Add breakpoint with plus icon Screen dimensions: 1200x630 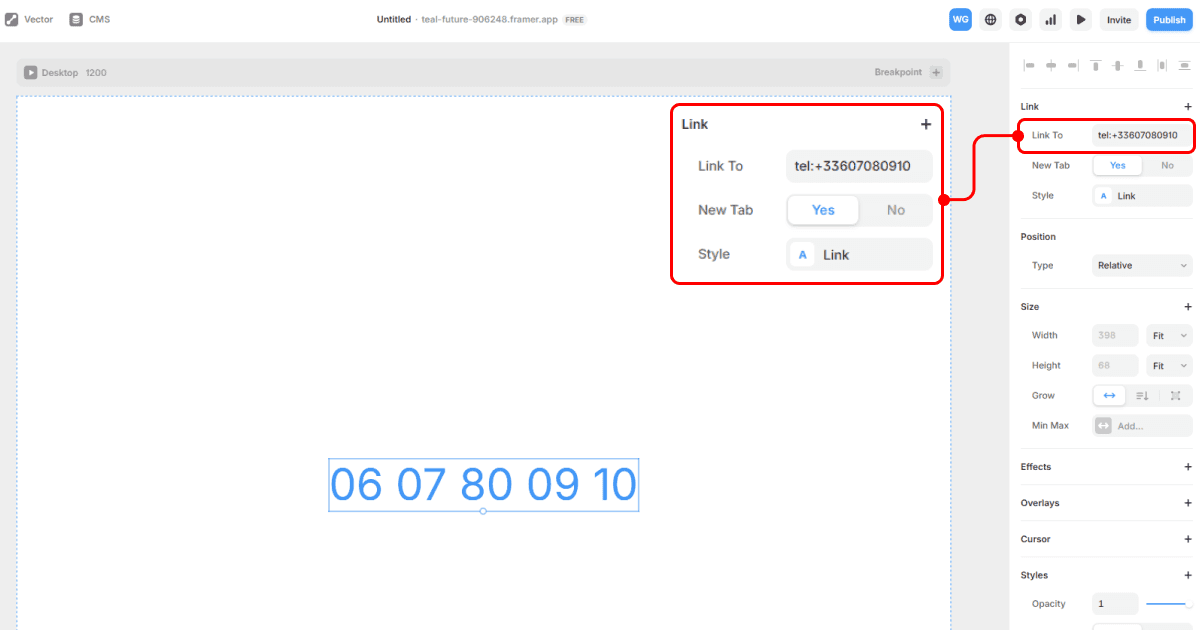point(936,72)
